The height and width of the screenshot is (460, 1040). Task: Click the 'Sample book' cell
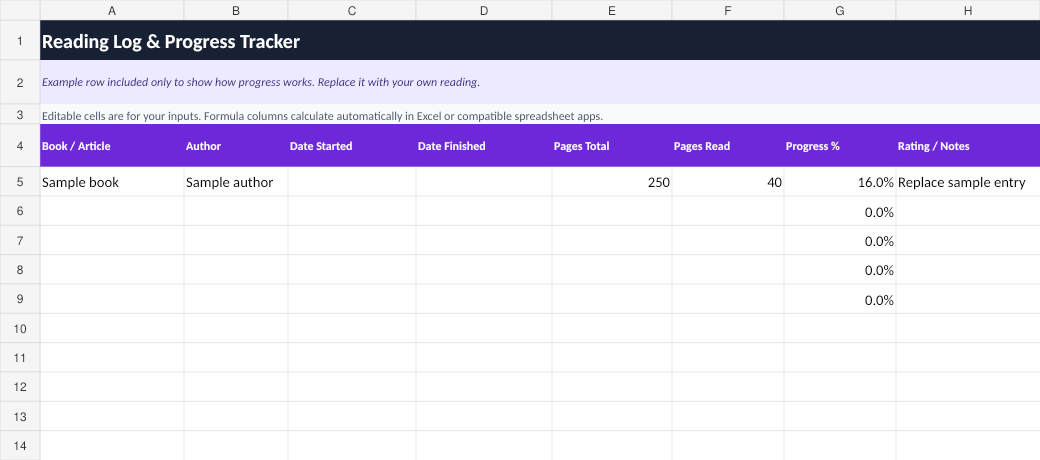[112, 182]
